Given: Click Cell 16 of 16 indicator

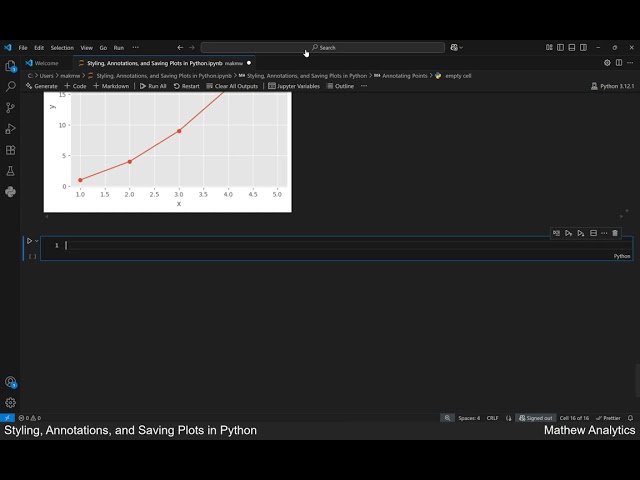Looking at the screenshot, I should [x=574, y=418].
